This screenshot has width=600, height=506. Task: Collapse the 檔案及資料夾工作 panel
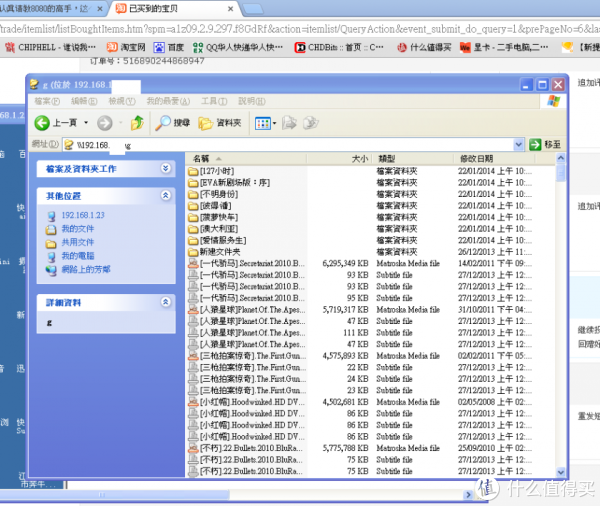pyautogui.click(x=165, y=169)
